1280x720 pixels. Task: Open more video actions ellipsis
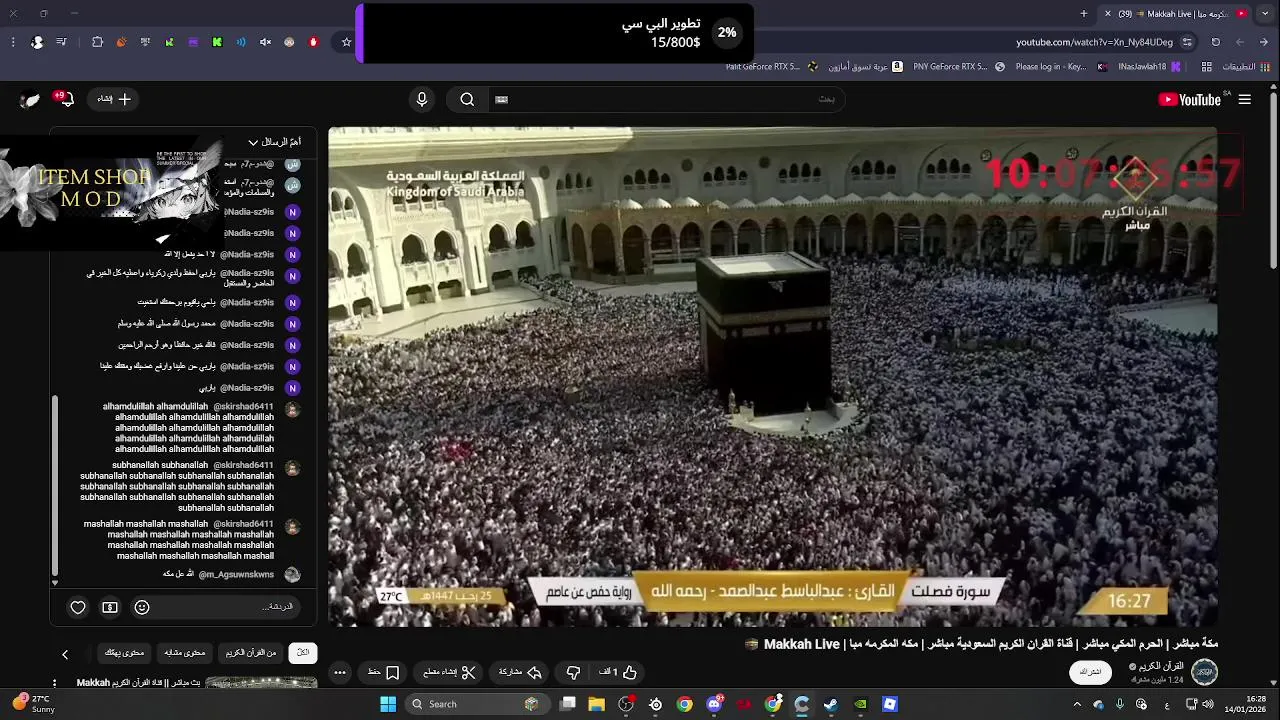(340, 672)
